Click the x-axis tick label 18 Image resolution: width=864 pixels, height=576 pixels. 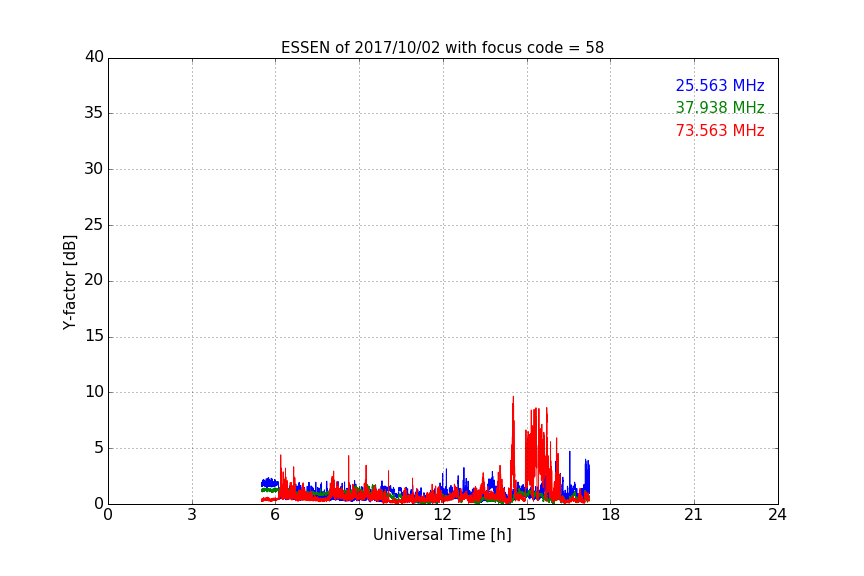pos(611,515)
